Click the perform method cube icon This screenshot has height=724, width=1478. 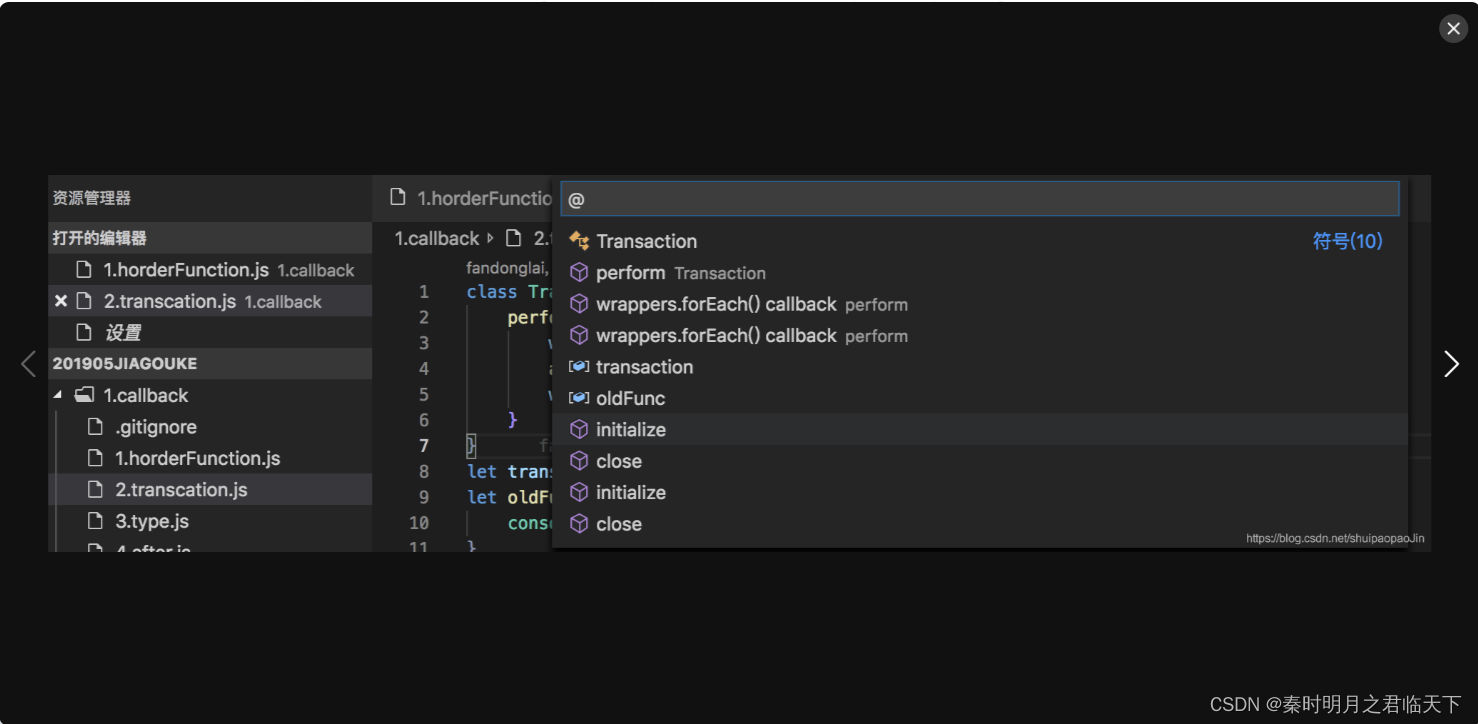click(x=579, y=273)
